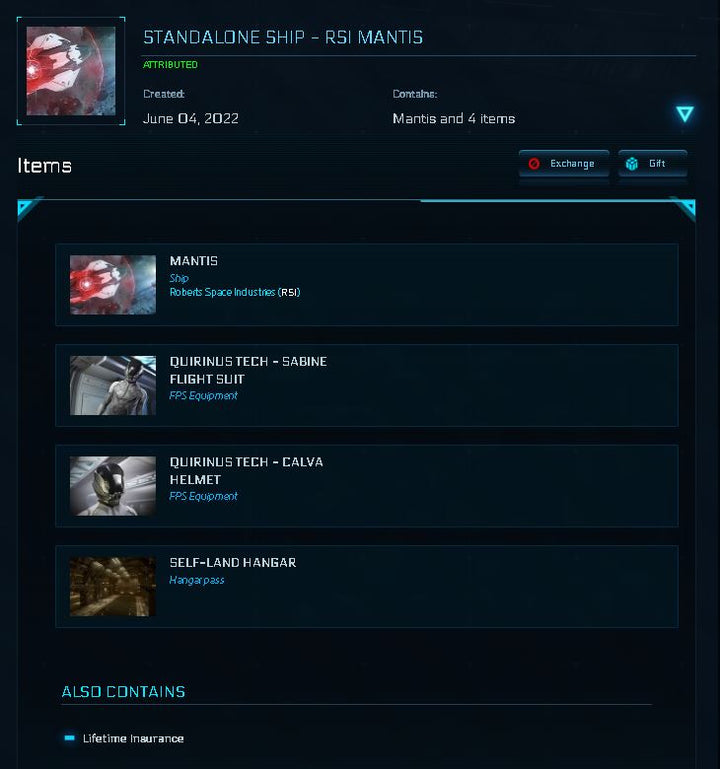
Task: Click the Gift button
Action: click(653, 164)
